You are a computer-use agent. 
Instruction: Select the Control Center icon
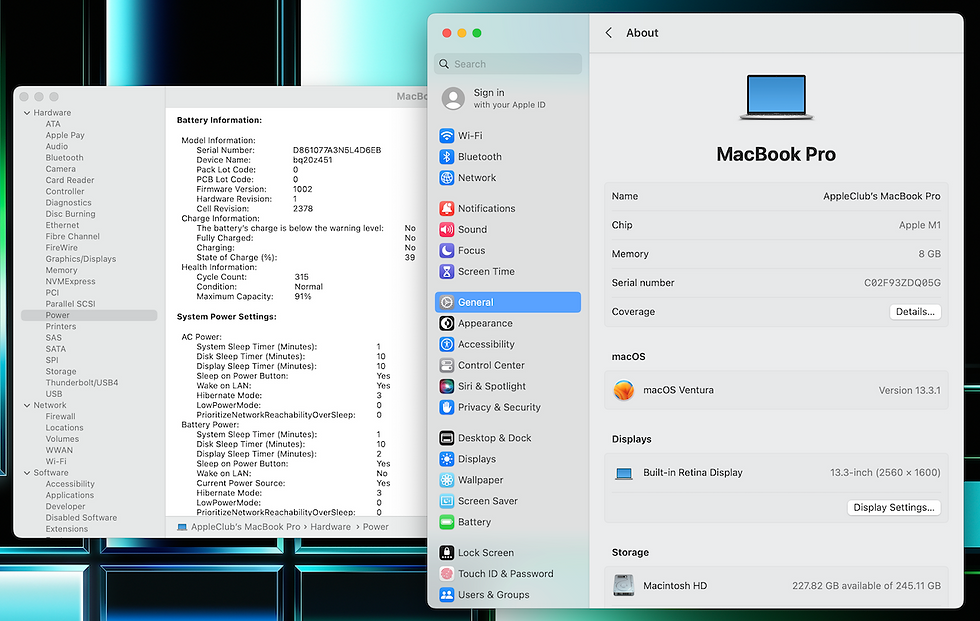(x=446, y=365)
